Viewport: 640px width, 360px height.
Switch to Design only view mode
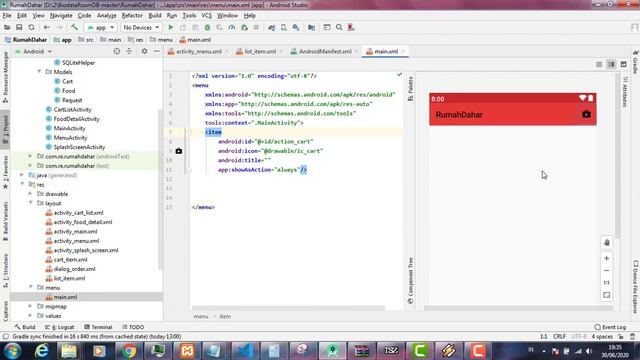click(623, 64)
